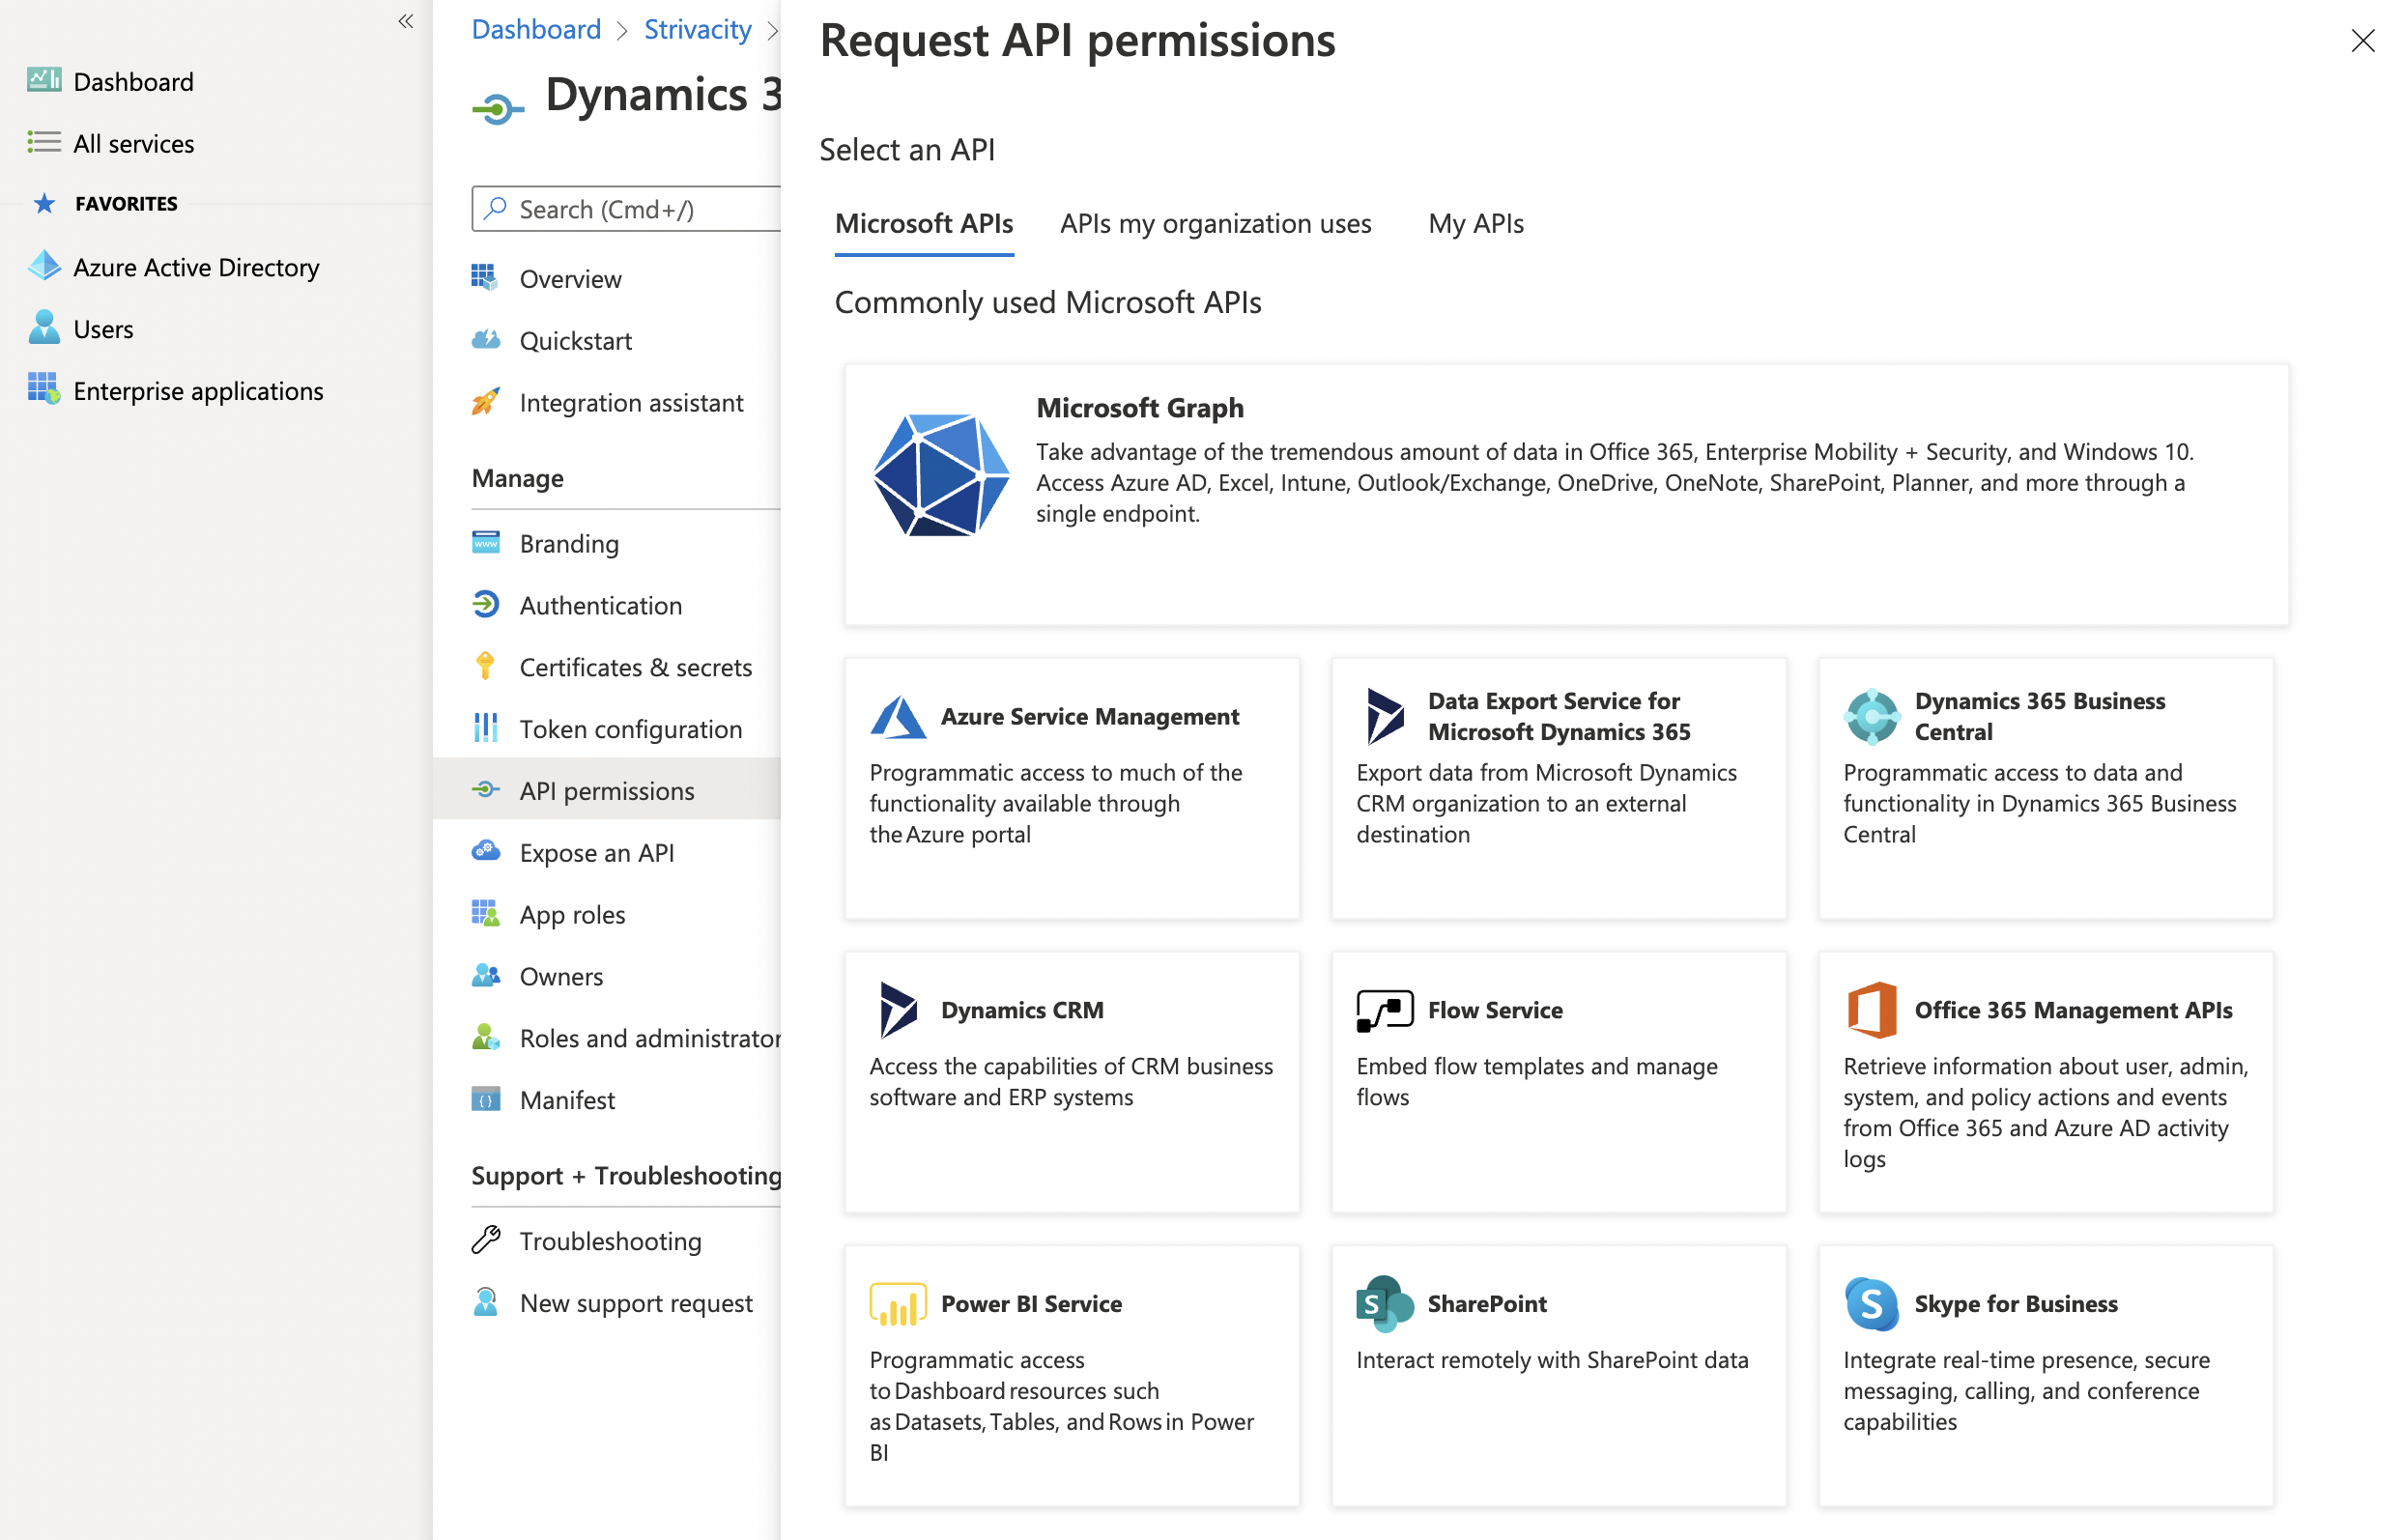The width and height of the screenshot is (2404, 1540).
Task: Select the Microsoft Graph API card
Action: [x=1567, y=495]
